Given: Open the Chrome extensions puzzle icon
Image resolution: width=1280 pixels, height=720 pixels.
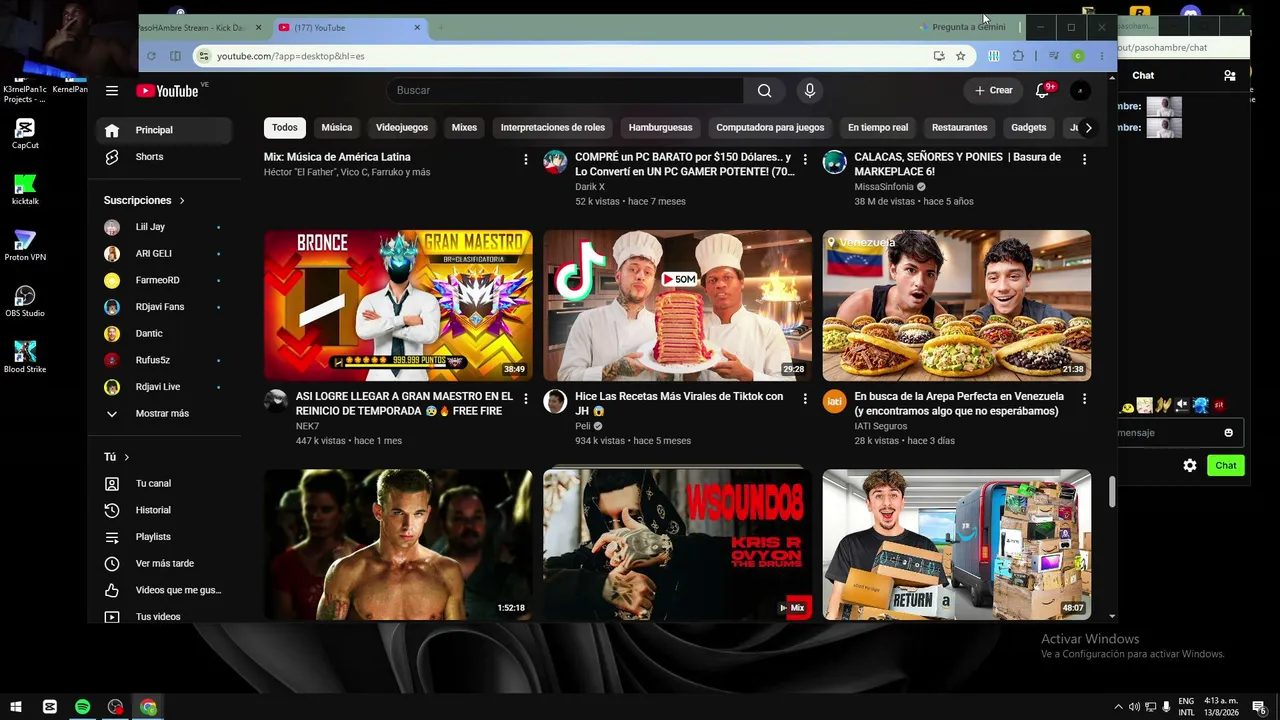Looking at the screenshot, I should tap(1018, 56).
